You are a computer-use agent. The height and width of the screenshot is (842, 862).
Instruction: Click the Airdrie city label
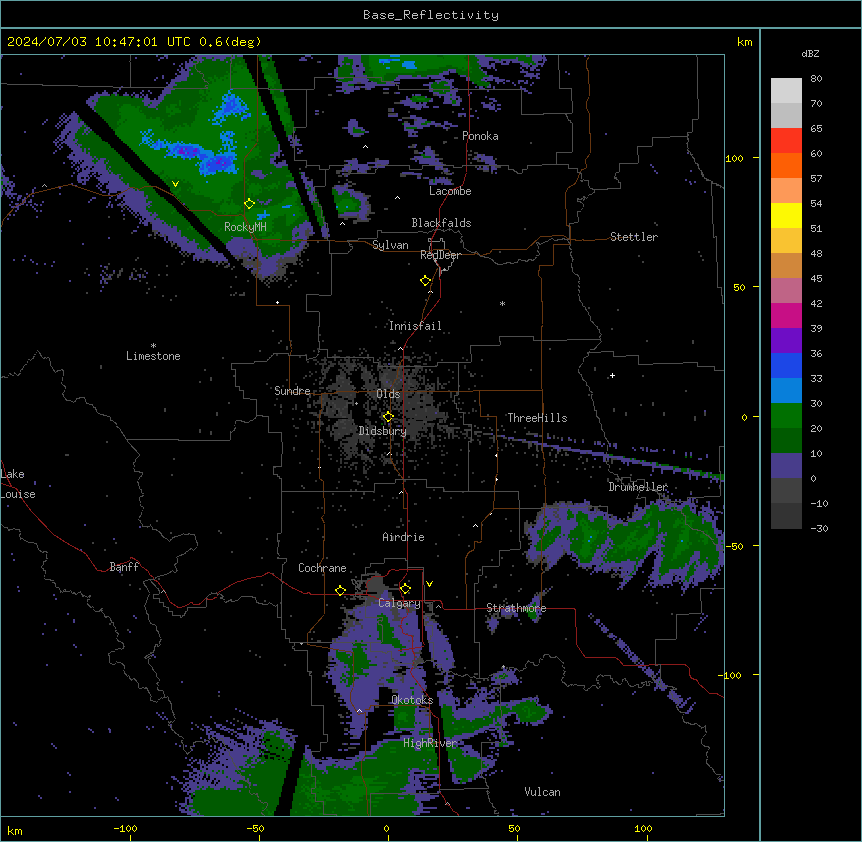point(403,537)
